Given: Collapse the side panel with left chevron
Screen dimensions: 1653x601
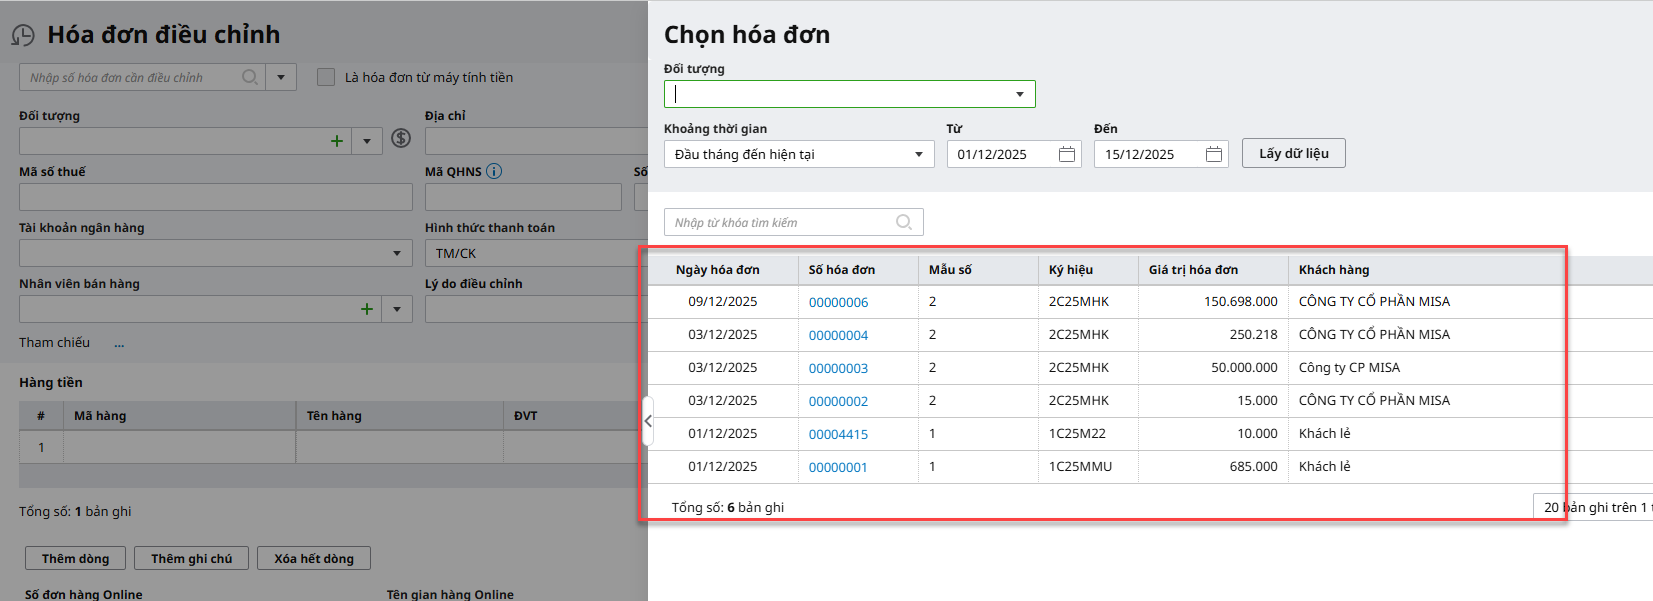Looking at the screenshot, I should [648, 421].
